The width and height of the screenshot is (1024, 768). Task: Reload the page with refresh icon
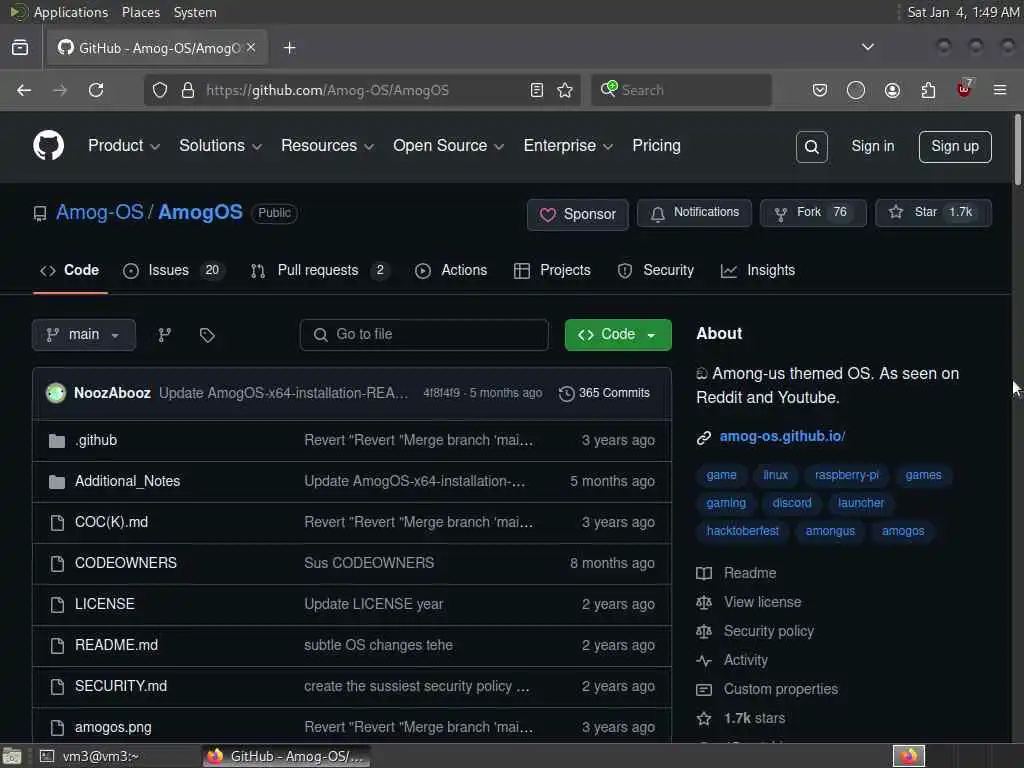[96, 90]
